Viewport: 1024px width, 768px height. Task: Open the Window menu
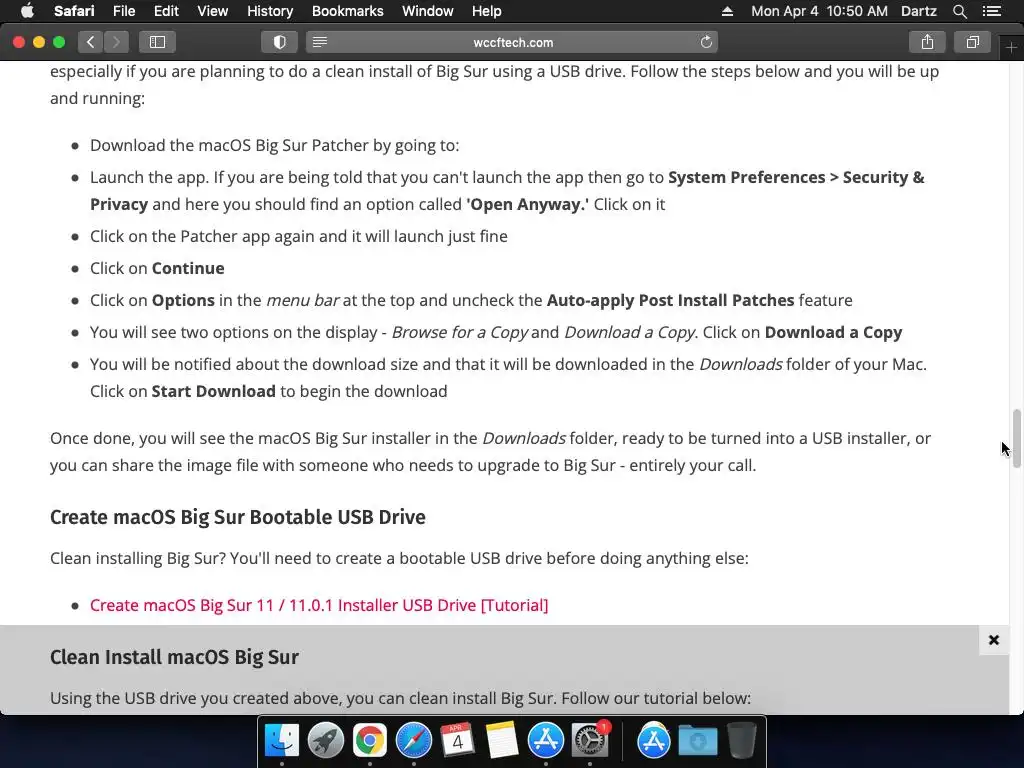tap(427, 11)
